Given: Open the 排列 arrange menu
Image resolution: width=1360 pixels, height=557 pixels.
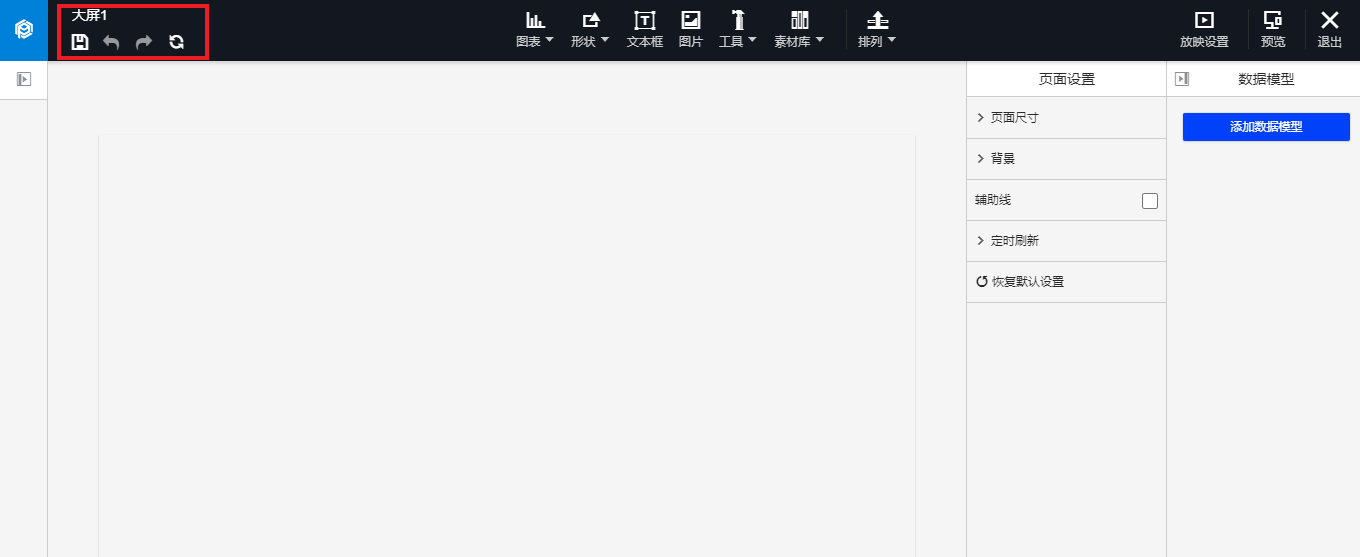Looking at the screenshot, I should coord(877,30).
